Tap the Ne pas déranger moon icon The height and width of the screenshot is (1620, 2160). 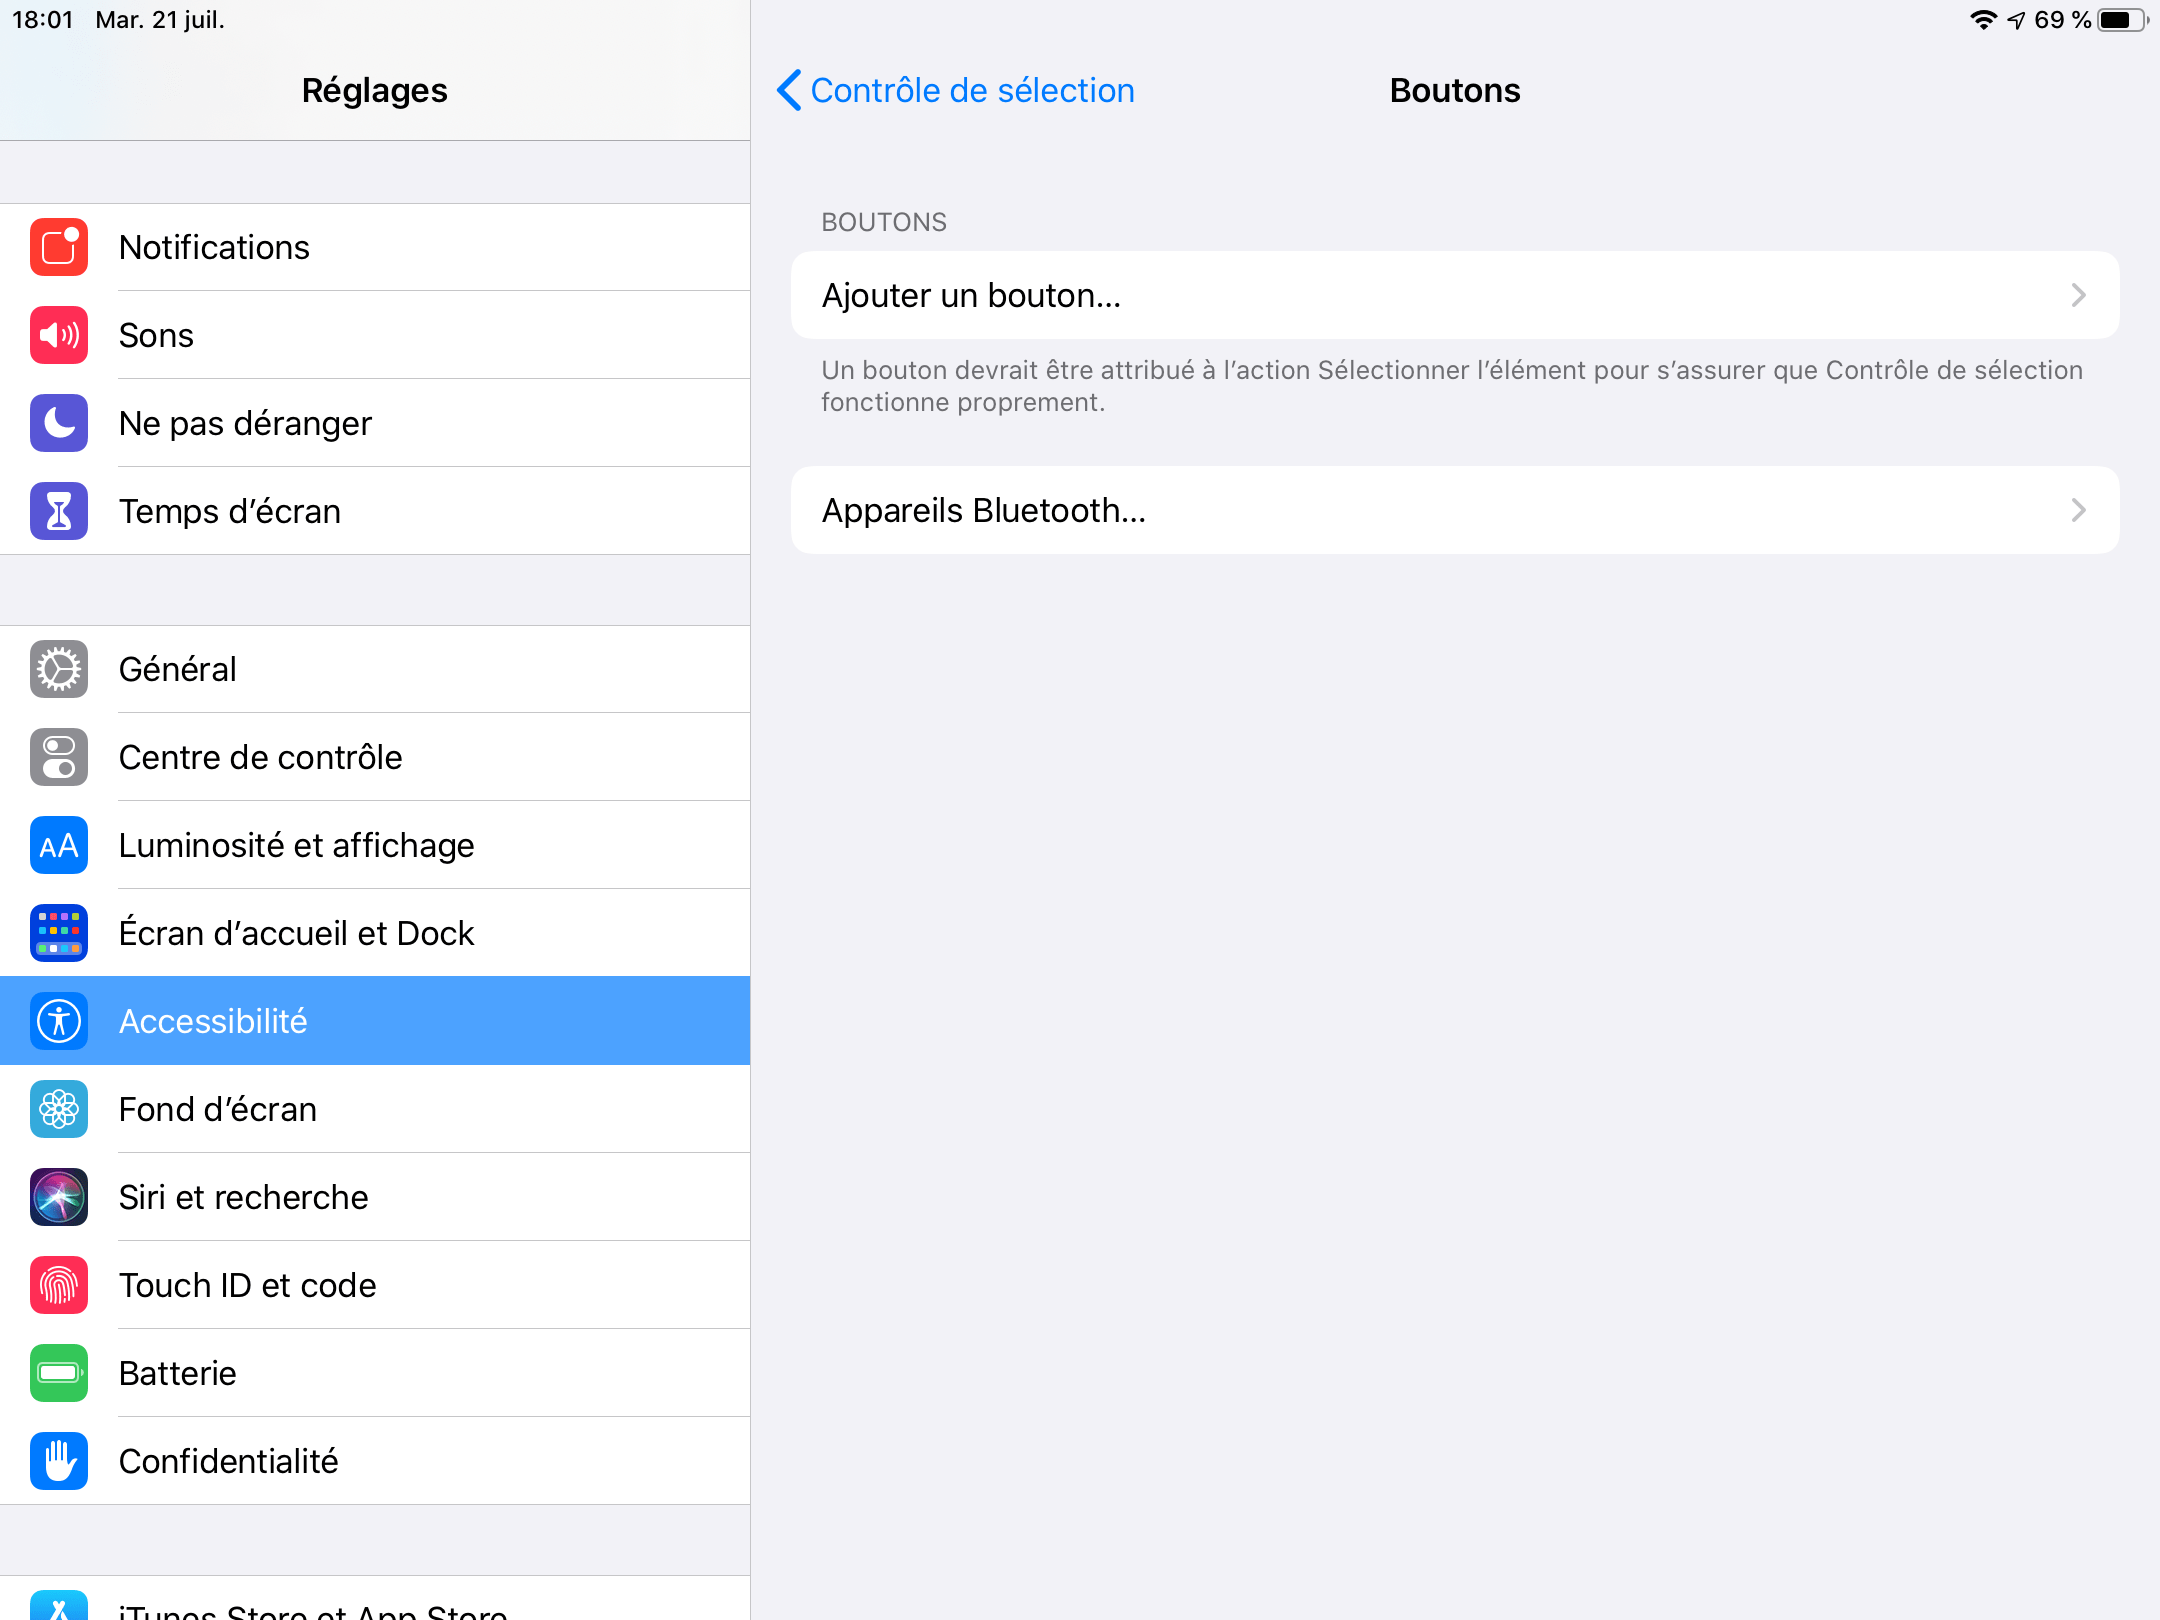click(59, 423)
